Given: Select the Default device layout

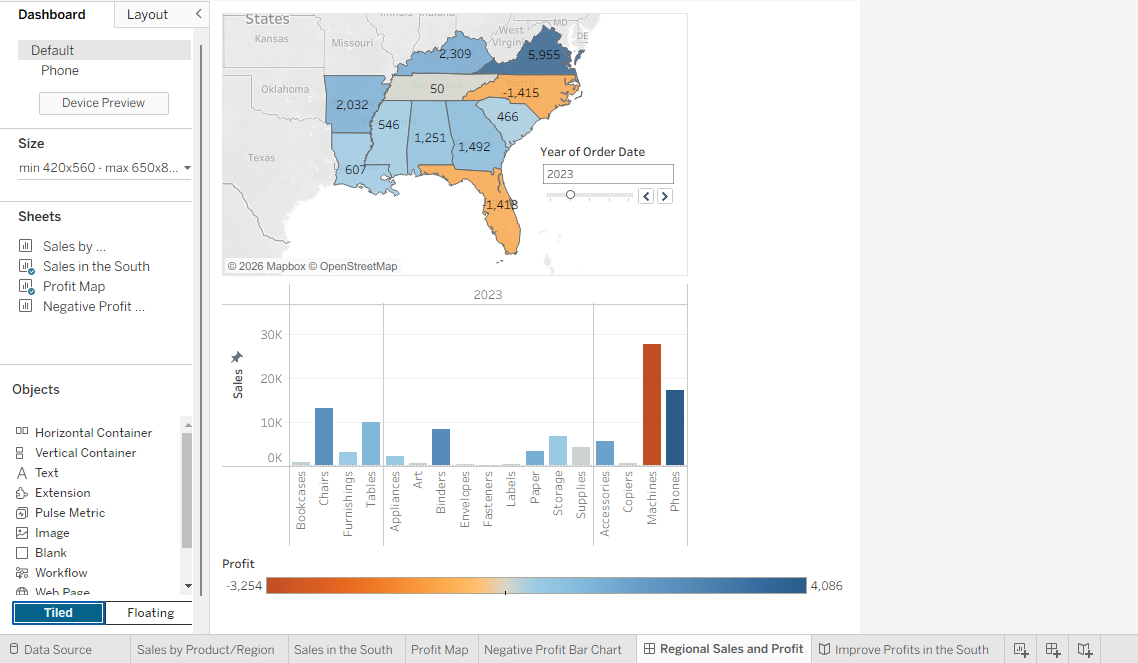Looking at the screenshot, I should (x=104, y=50).
